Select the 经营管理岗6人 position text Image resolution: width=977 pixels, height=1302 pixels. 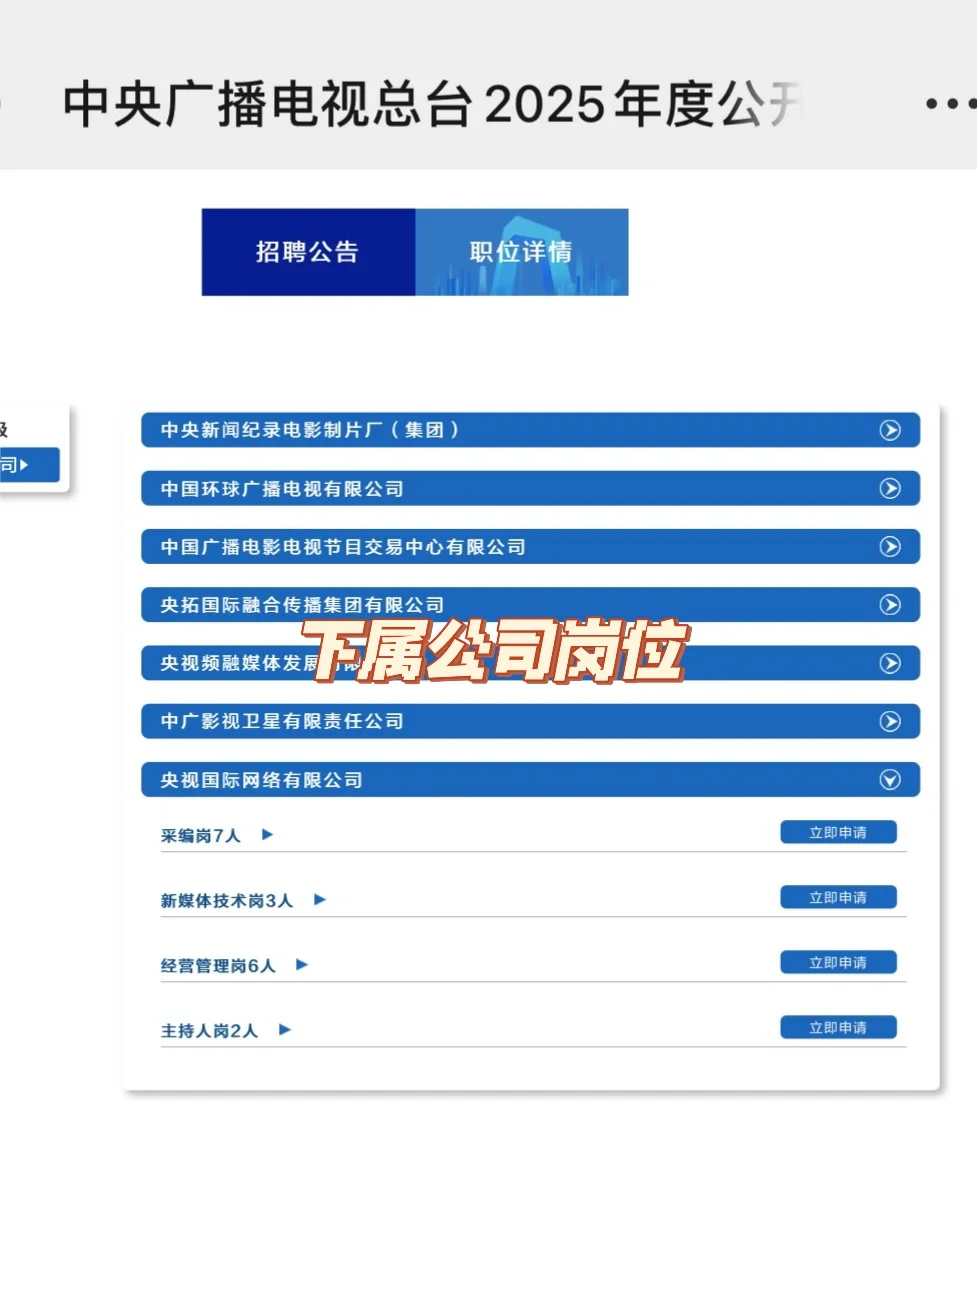(x=218, y=965)
